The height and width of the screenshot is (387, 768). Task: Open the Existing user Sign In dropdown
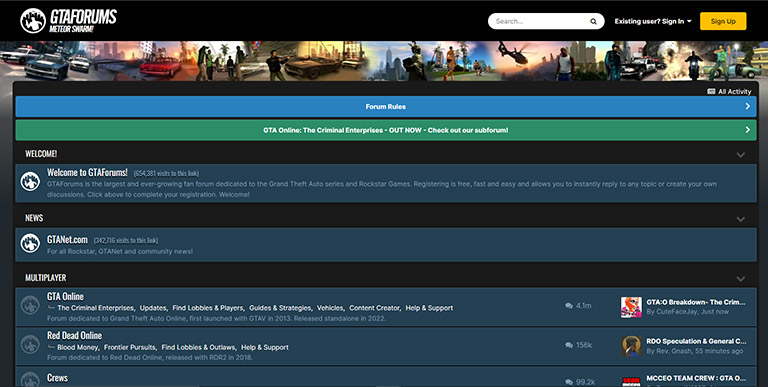click(653, 22)
